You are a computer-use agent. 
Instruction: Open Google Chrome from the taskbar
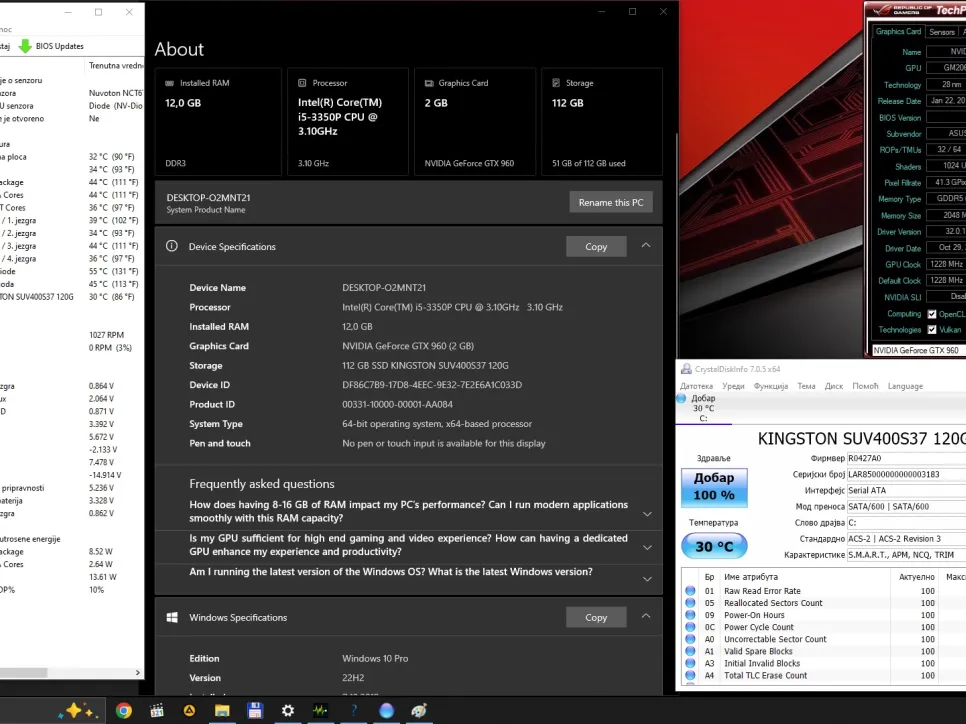123,711
